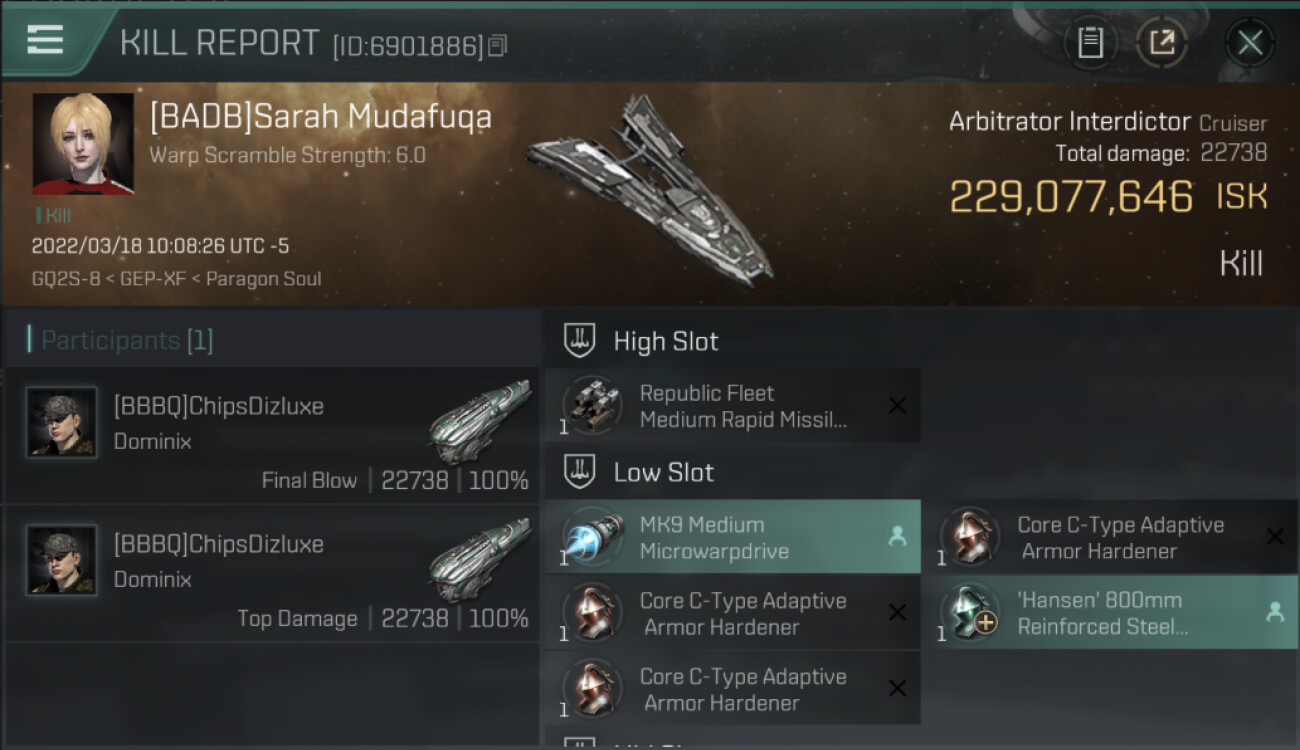1300x750 pixels.
Task: Open the clipboard report icon
Action: pos(1089,43)
